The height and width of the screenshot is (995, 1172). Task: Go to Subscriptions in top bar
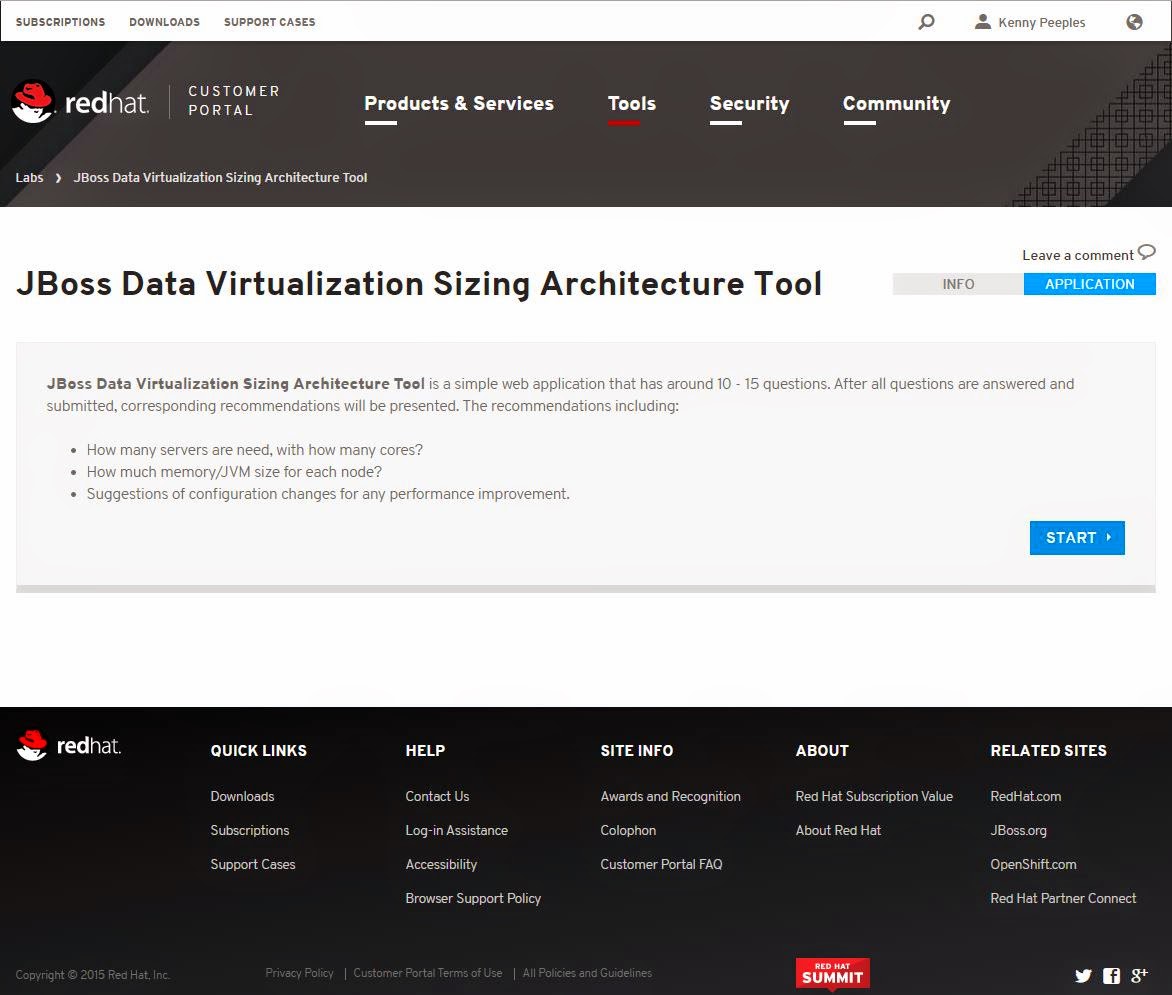click(61, 22)
